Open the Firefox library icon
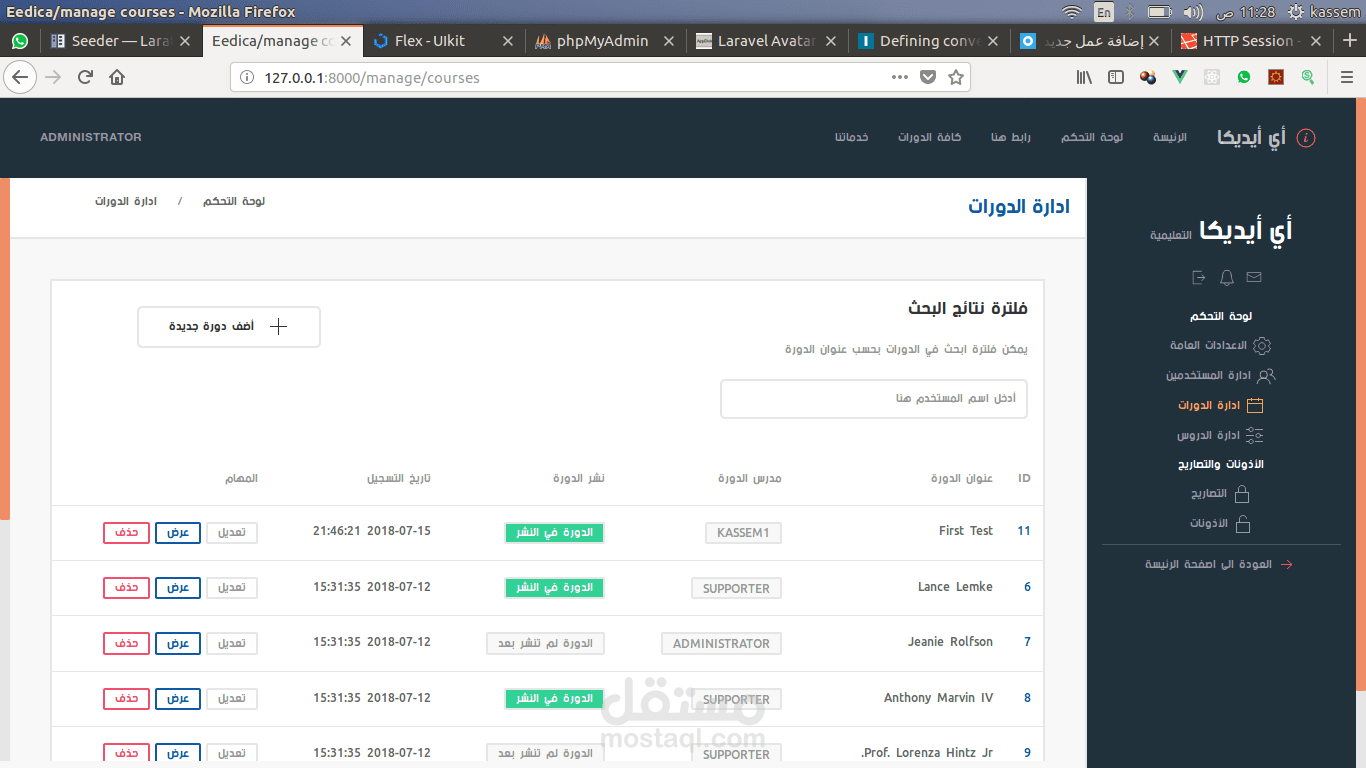 [1084, 77]
